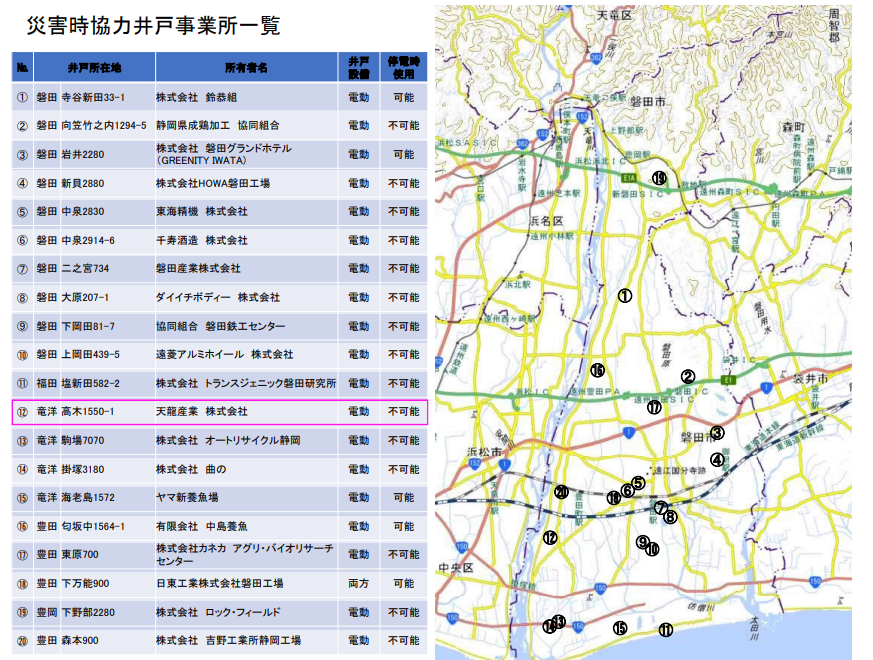This screenshot has height=660, width=873.
Task: Click map marker ⑤ near 遠江国分寺跡
Action: (638, 483)
